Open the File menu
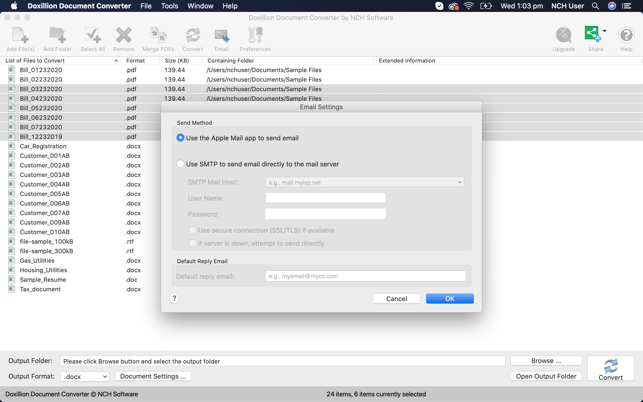The image size is (643, 402). tap(146, 6)
